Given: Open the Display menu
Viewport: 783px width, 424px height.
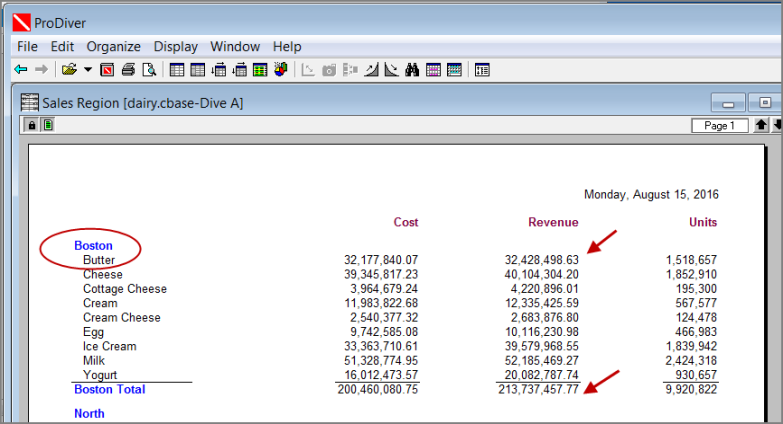Looking at the screenshot, I should pyautogui.click(x=175, y=46).
